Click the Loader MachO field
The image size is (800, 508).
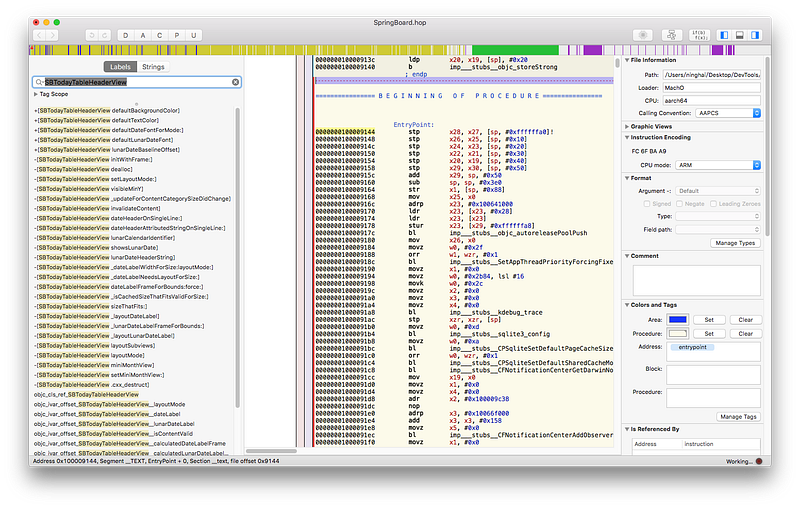coord(711,88)
